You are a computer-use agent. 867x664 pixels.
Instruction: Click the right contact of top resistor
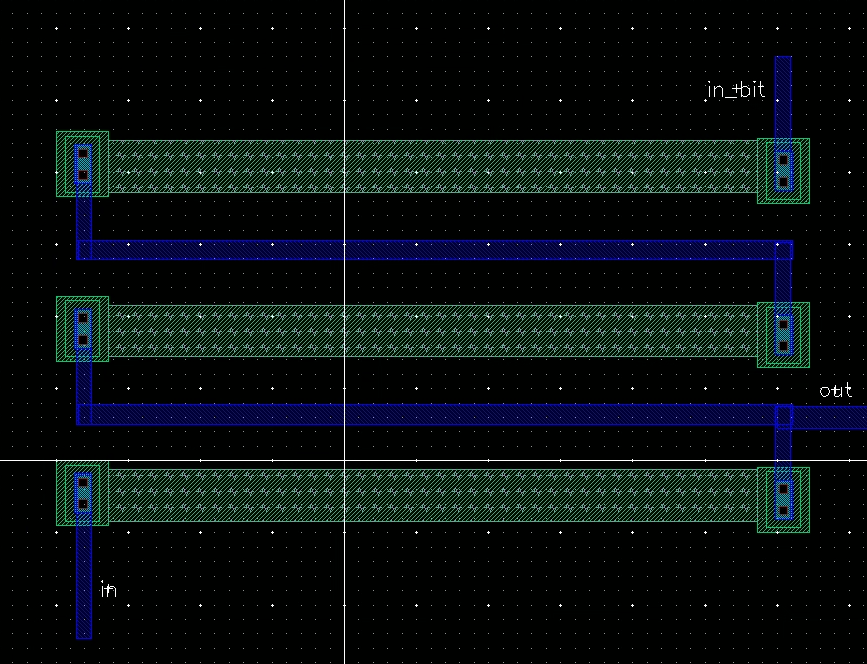(x=783, y=171)
